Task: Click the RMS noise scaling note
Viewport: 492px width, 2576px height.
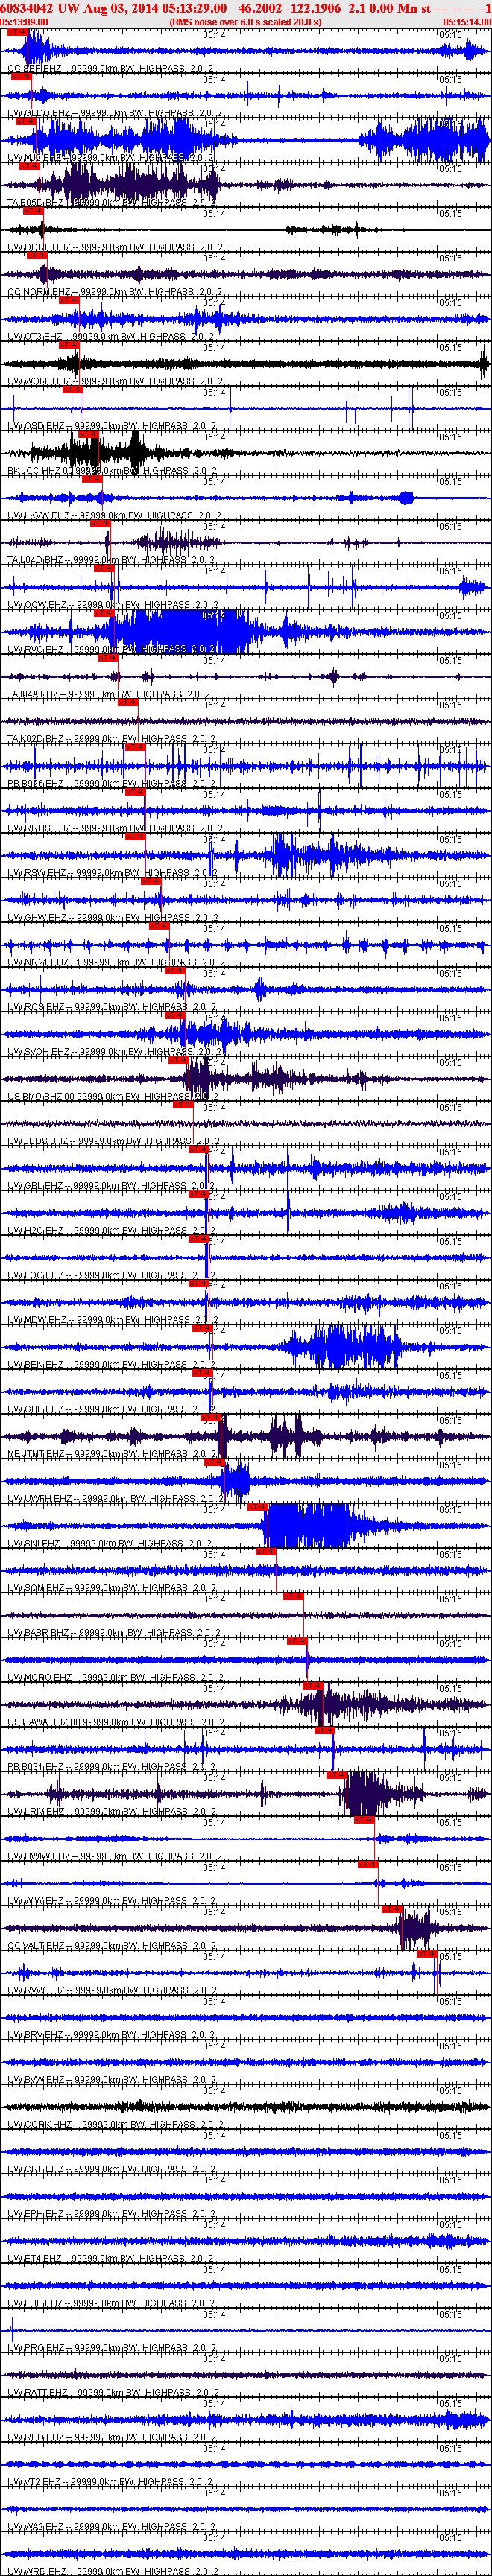Action: tap(245, 21)
